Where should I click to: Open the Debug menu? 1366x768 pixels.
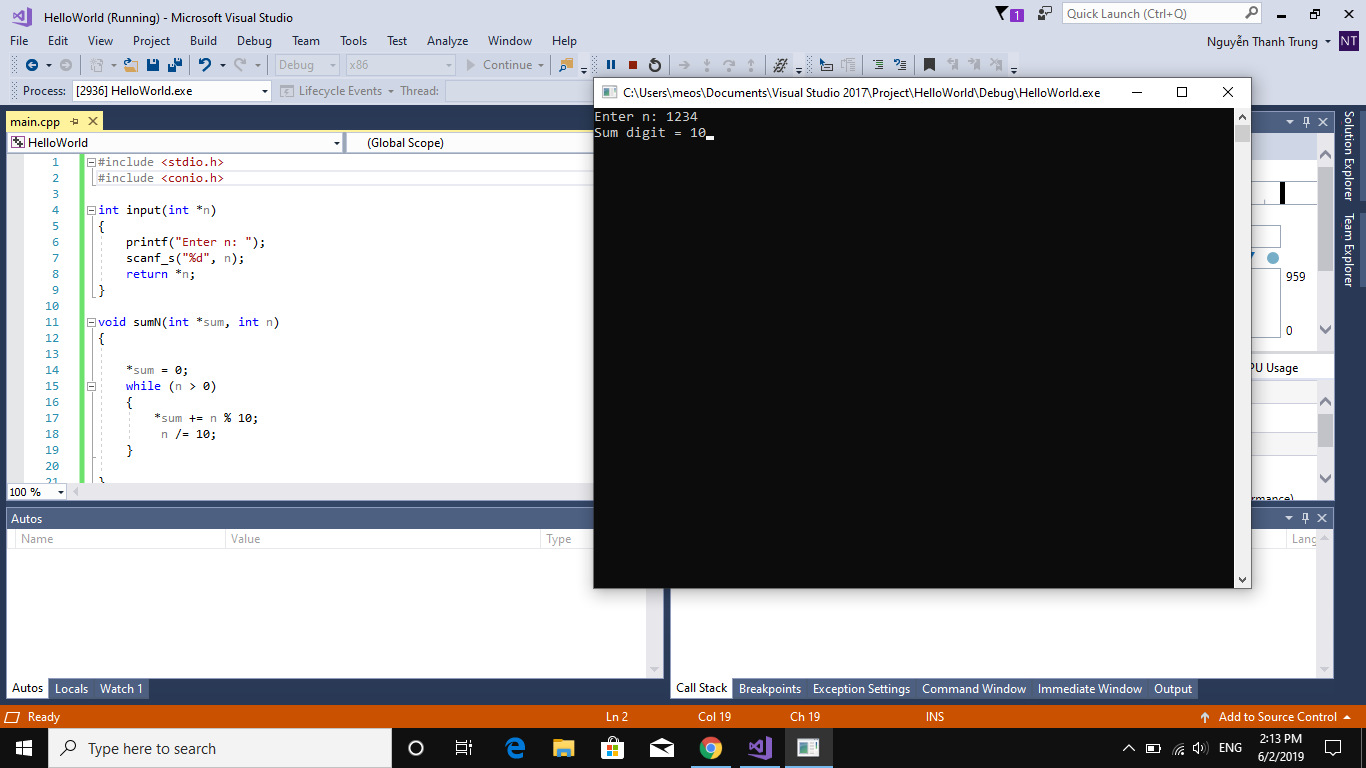click(254, 41)
